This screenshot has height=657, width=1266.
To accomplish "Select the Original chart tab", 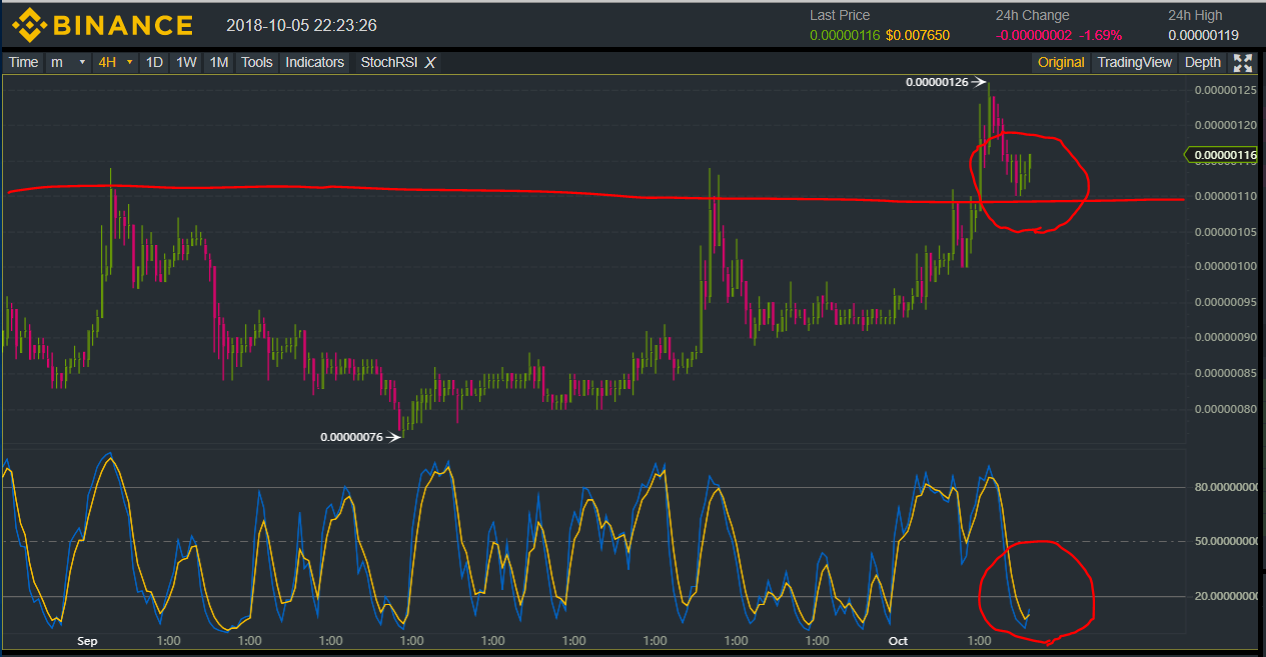I will tap(1060, 62).
